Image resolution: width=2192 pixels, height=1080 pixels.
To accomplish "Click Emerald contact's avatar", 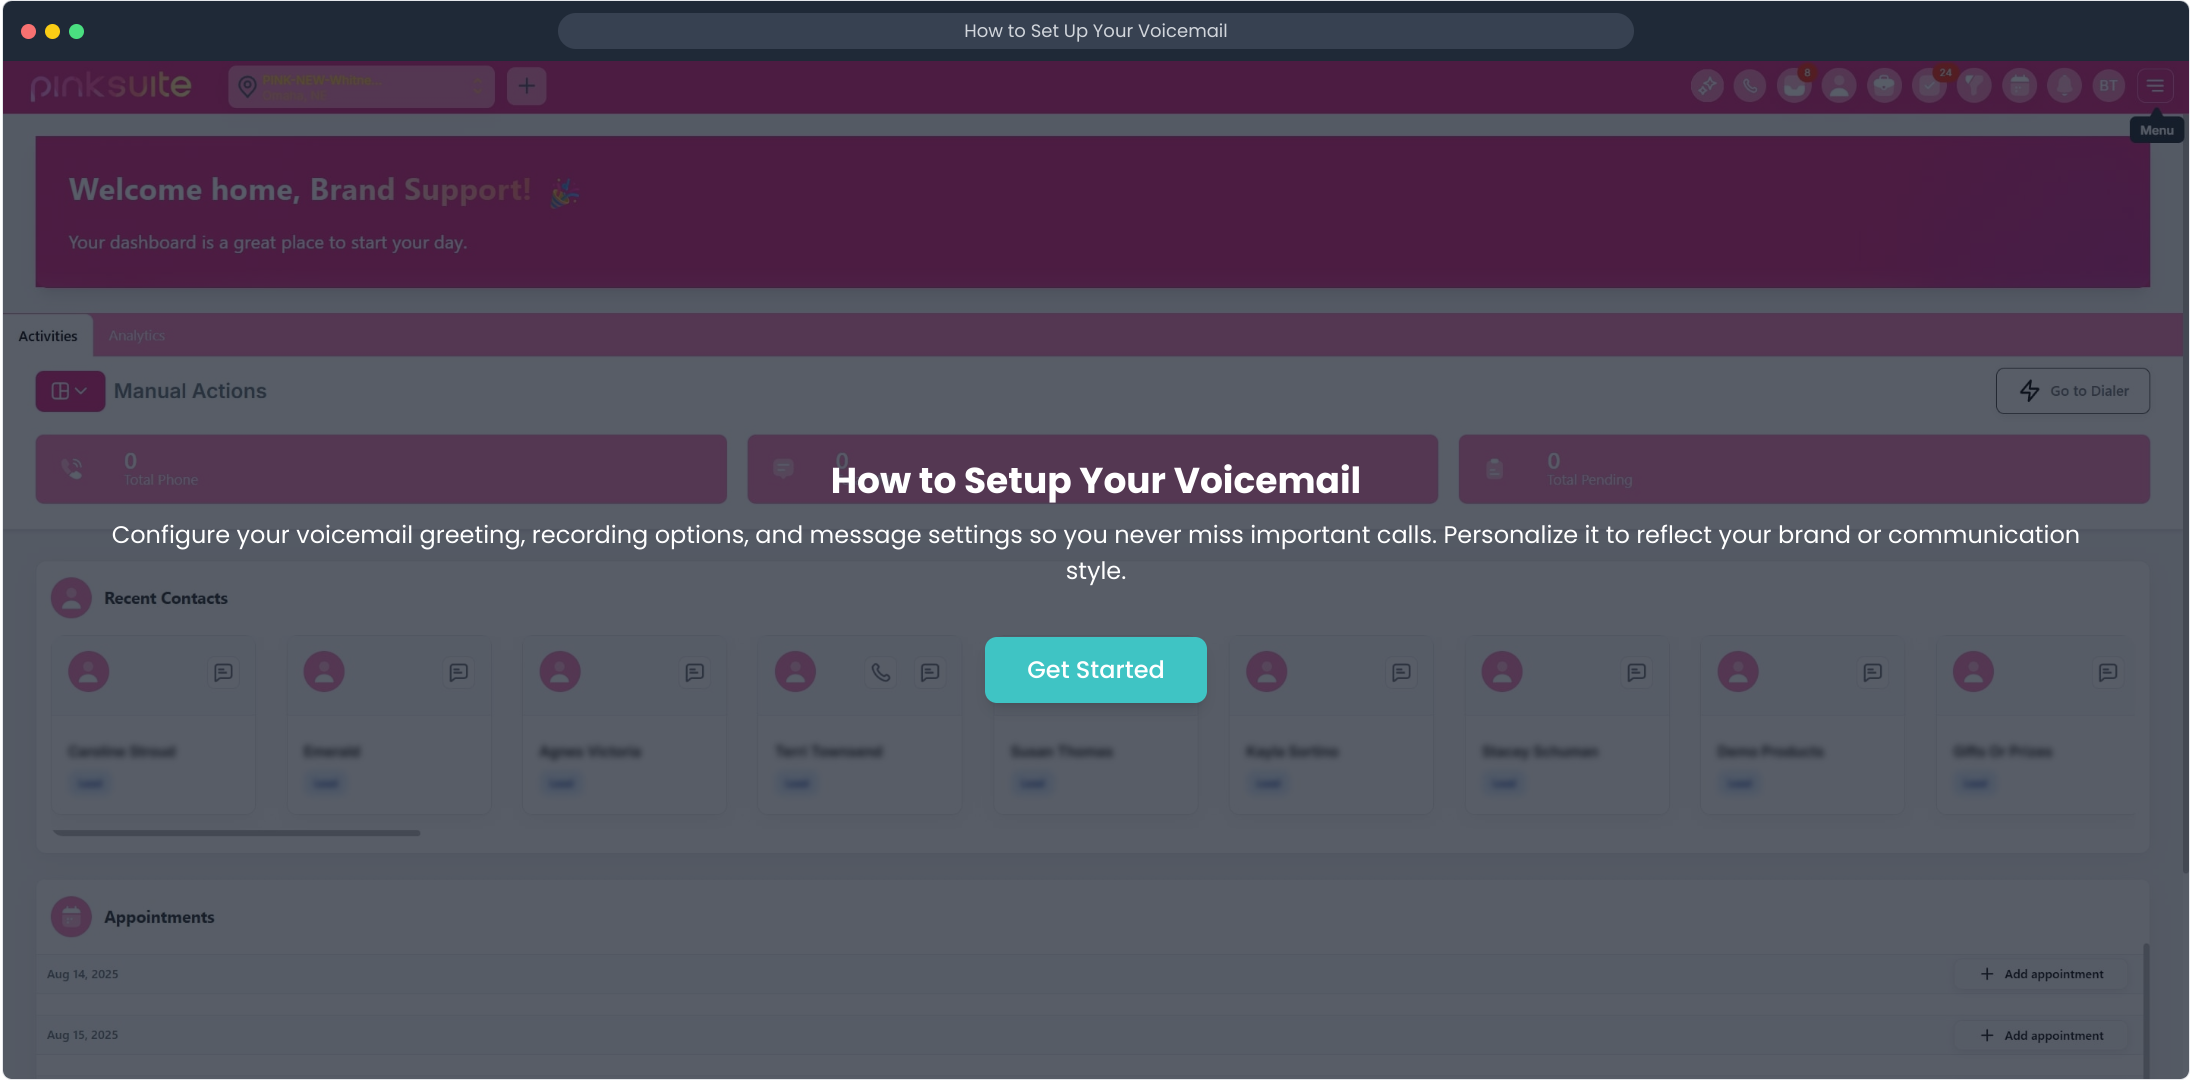I will click(324, 672).
